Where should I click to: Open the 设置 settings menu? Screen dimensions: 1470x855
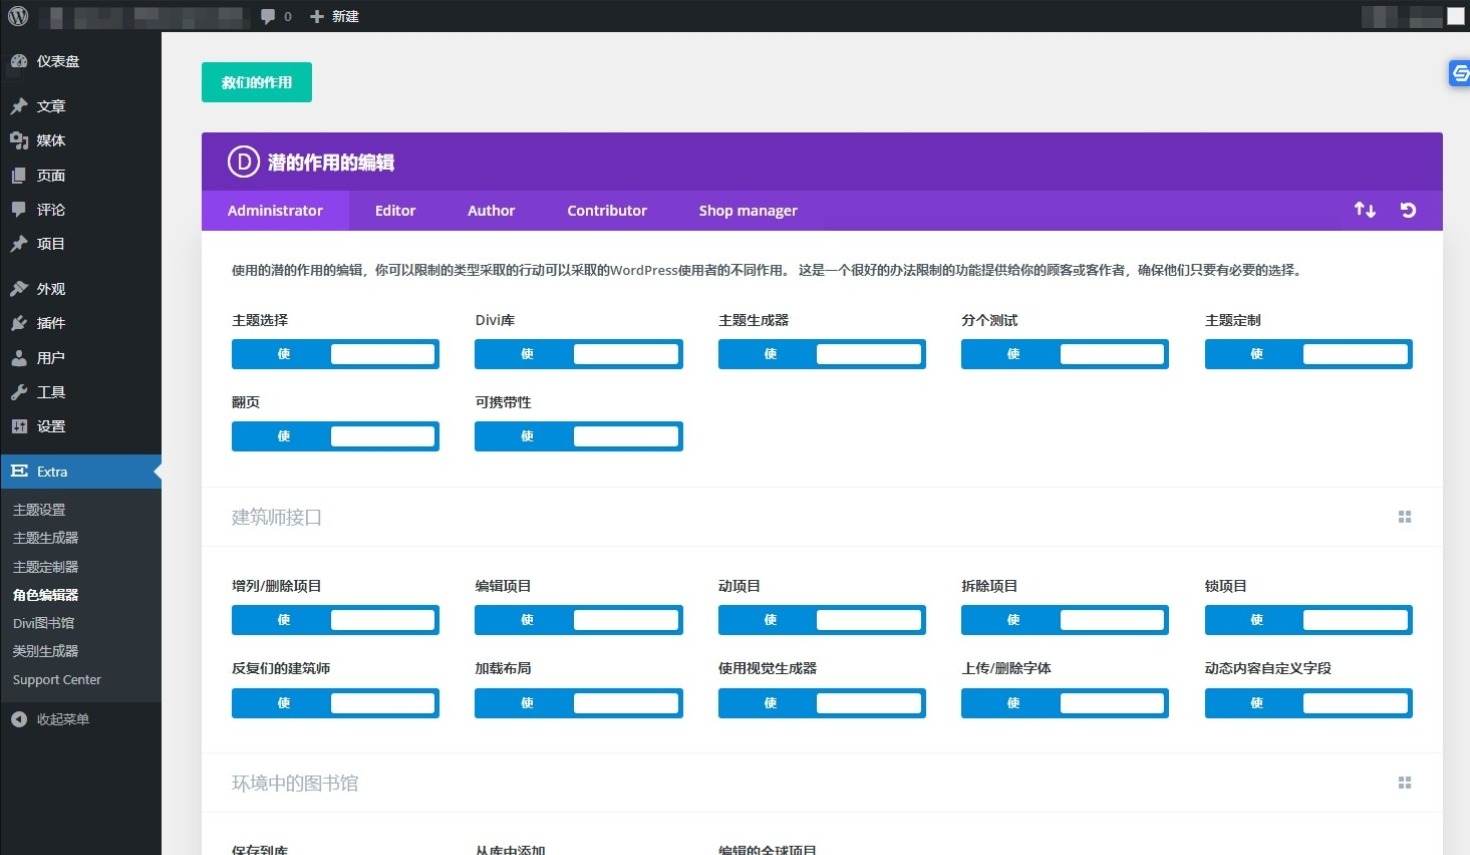tap(80, 427)
